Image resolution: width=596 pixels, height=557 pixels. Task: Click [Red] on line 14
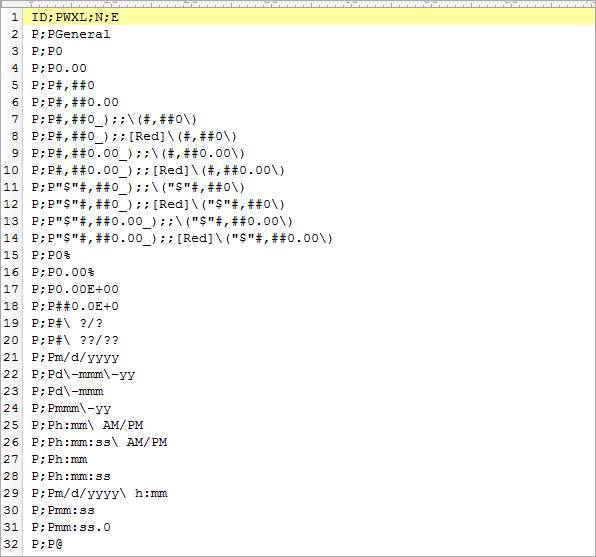[x=195, y=238]
